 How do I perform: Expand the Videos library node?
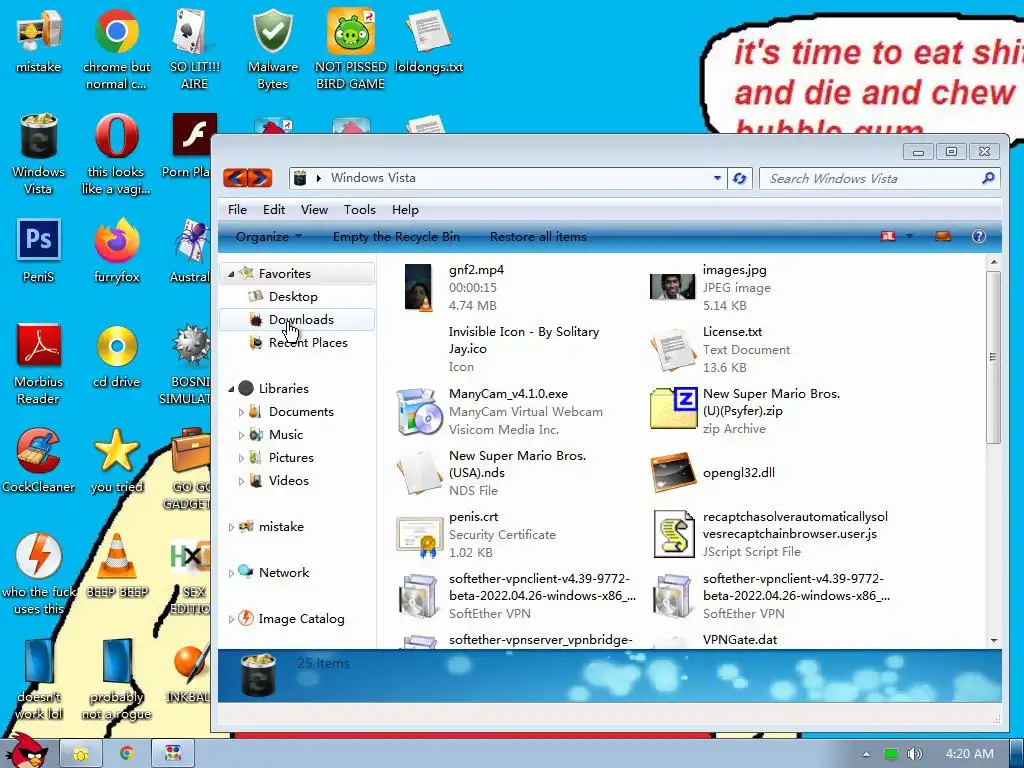click(241, 481)
